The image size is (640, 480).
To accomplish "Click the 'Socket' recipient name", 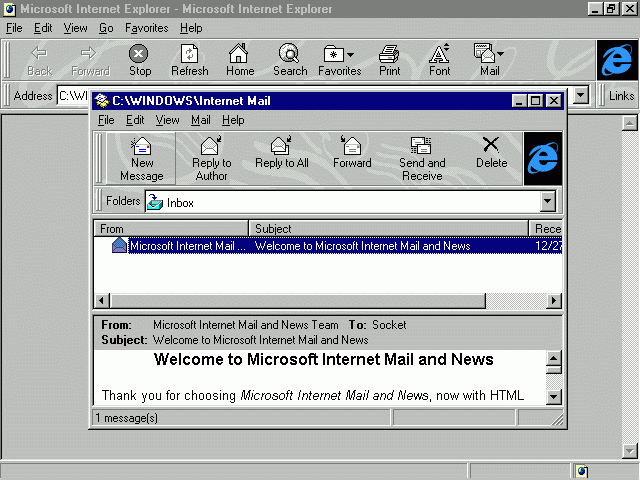I will coord(389,325).
